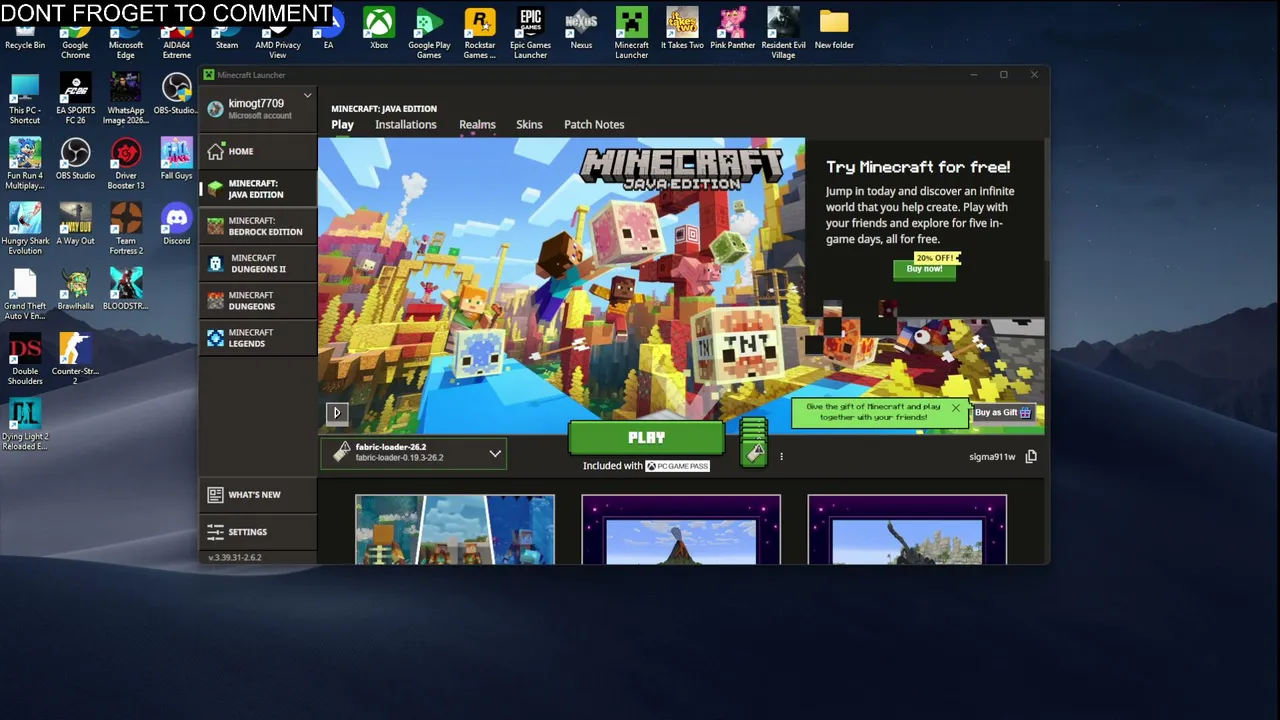The width and height of the screenshot is (1280, 720).
Task: Open the volcano news thumbnail
Action: click(681, 529)
